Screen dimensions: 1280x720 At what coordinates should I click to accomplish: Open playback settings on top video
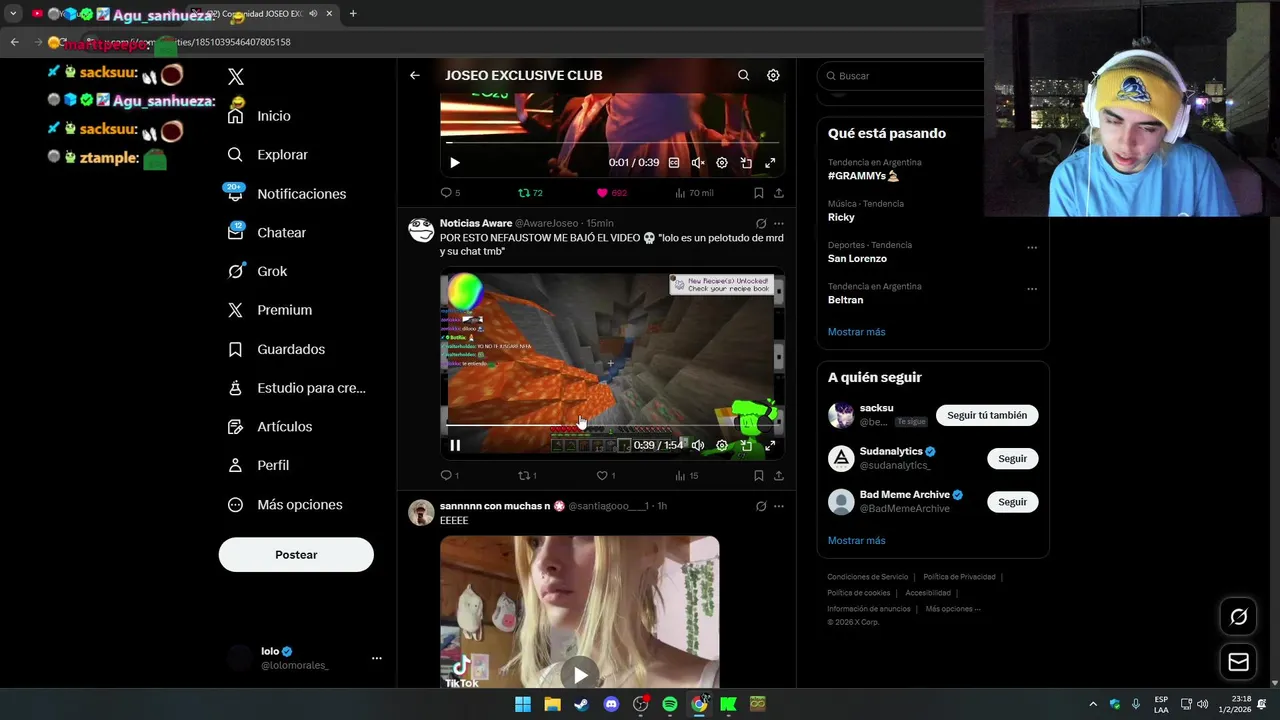click(722, 163)
